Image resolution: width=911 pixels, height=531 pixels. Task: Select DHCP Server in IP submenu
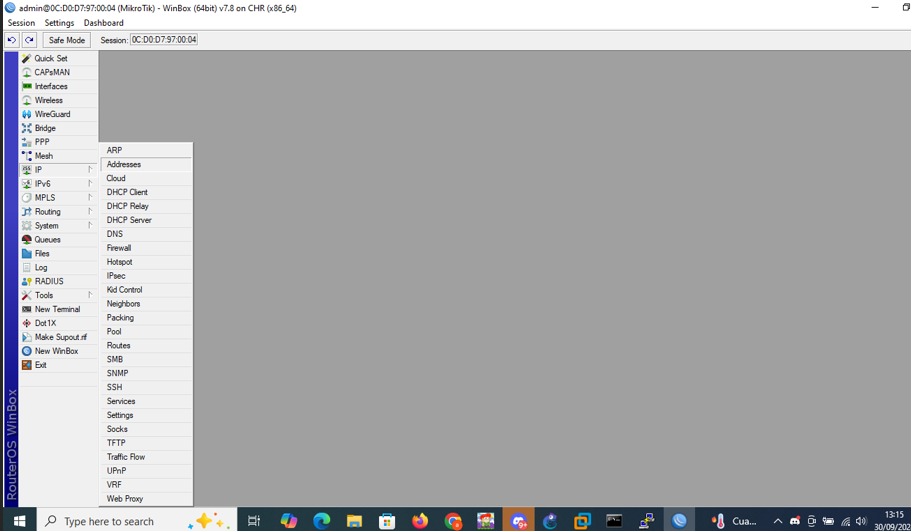pos(146,220)
